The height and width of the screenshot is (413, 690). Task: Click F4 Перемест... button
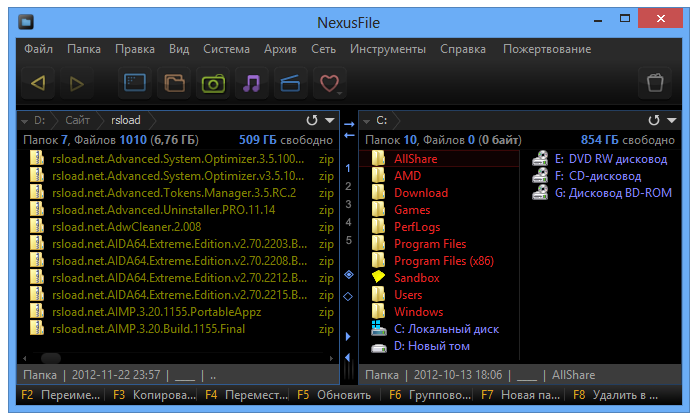point(246,395)
